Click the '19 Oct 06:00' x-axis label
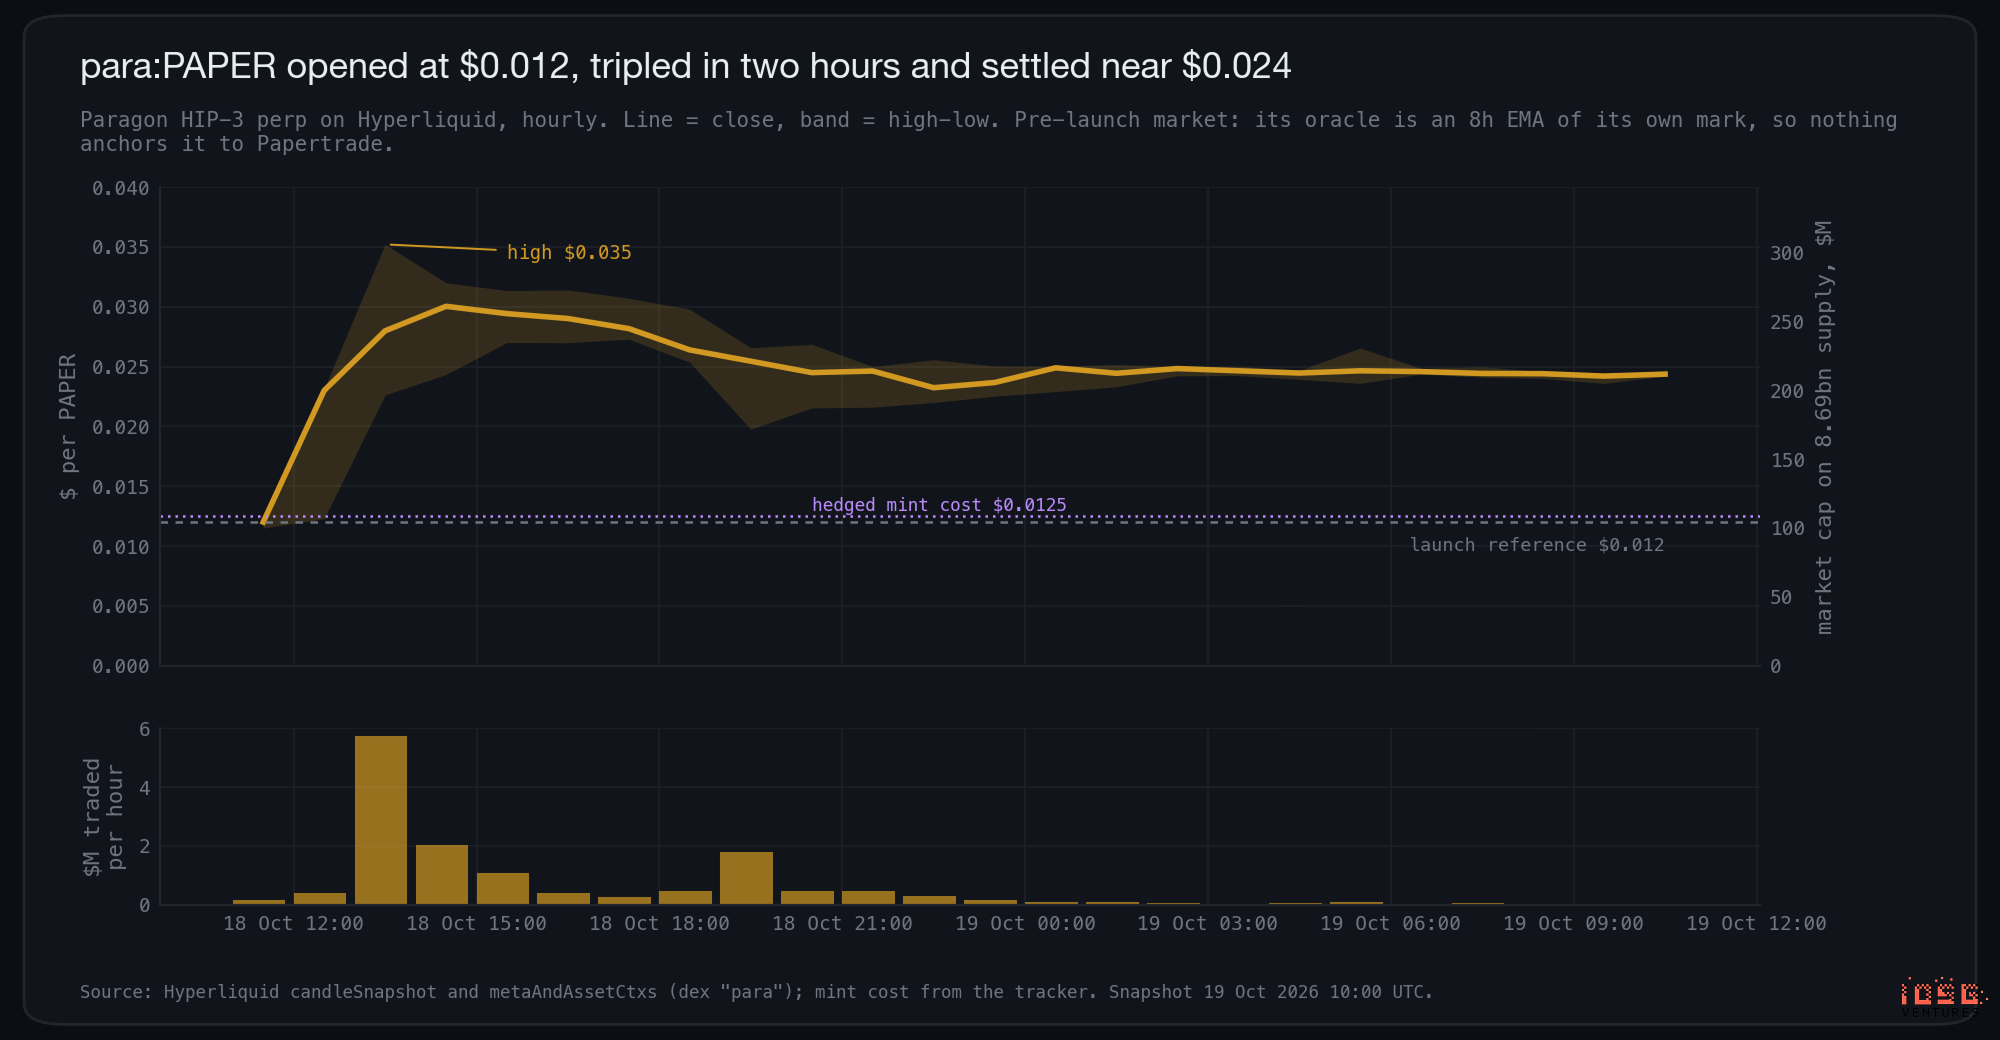 tap(1390, 924)
